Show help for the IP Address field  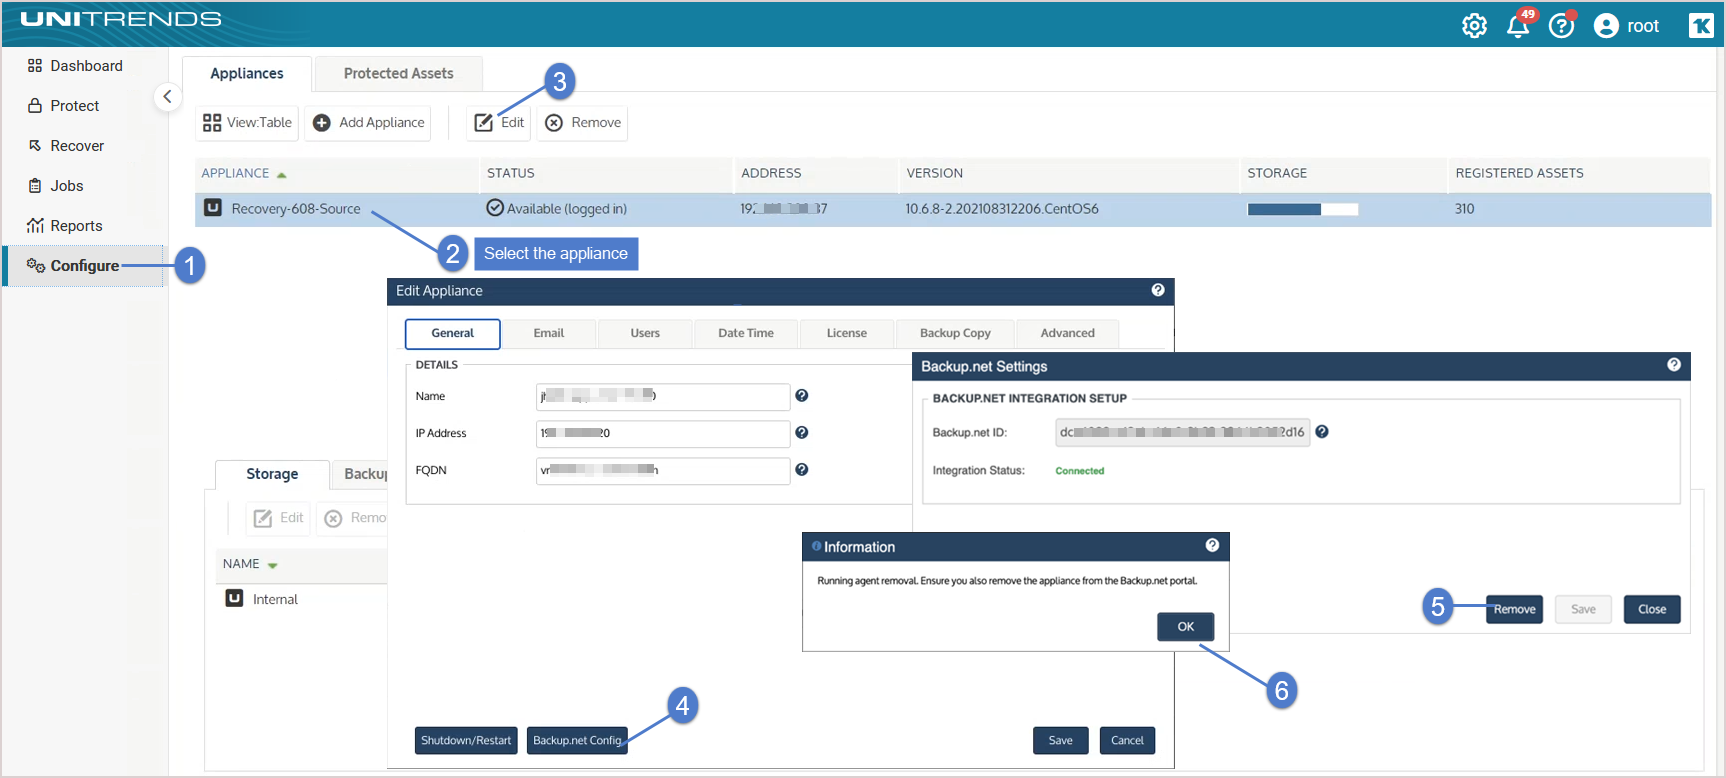click(802, 433)
